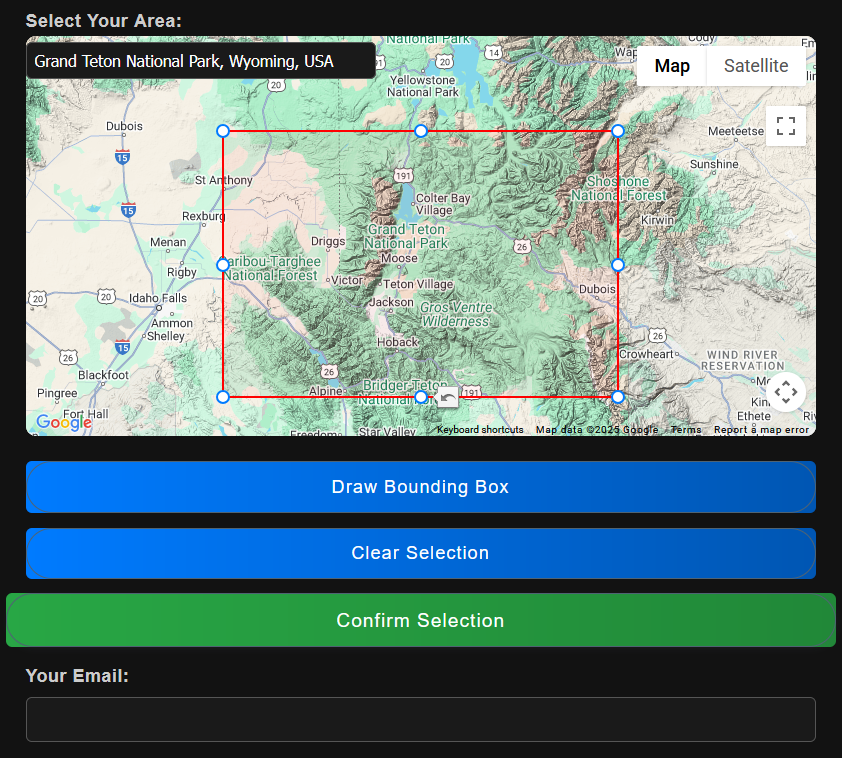Click right-edge midpoint handle of red box

(x=618, y=265)
